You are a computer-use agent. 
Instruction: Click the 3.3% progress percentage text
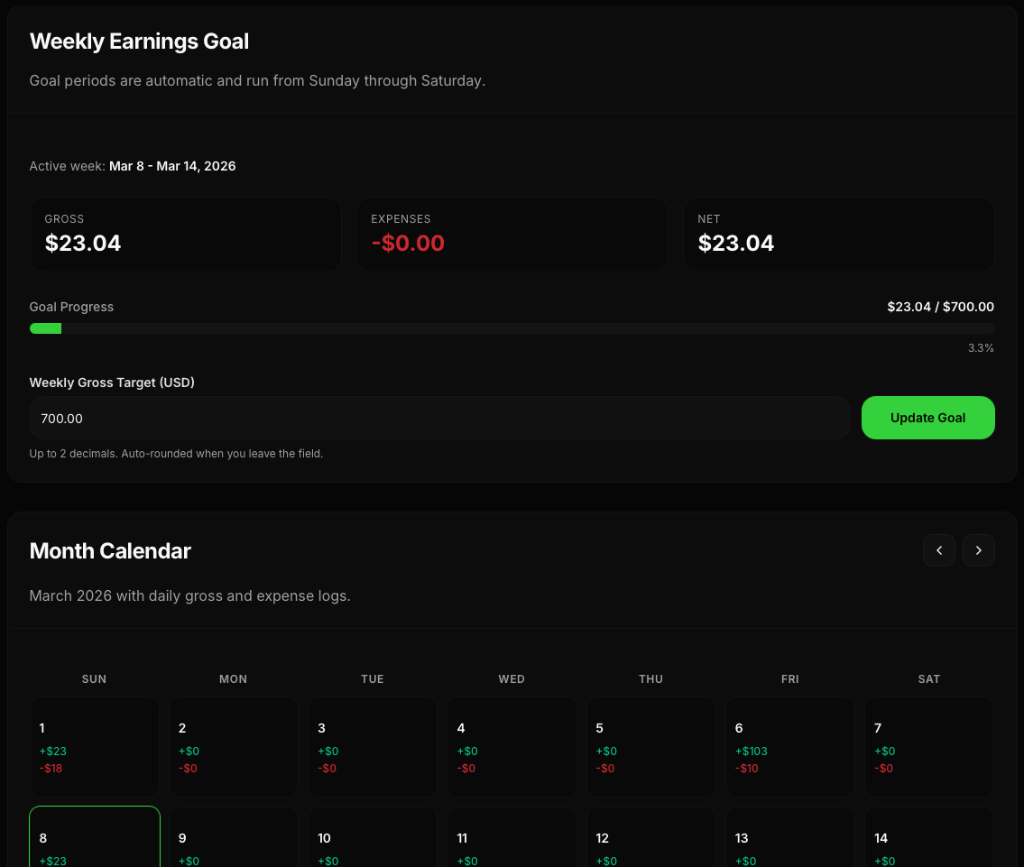[981, 348]
